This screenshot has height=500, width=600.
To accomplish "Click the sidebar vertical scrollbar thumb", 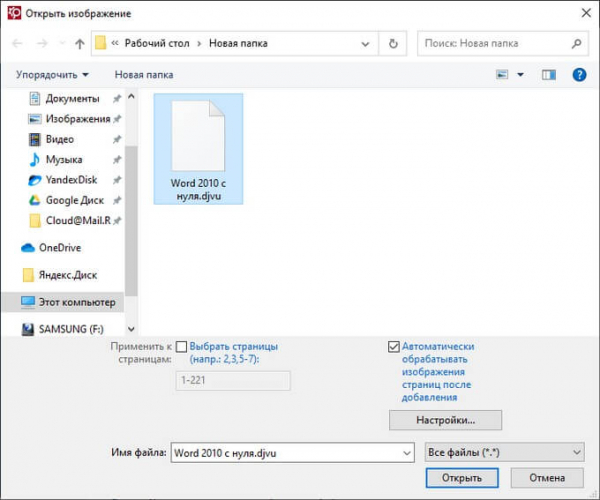I will [x=131, y=220].
